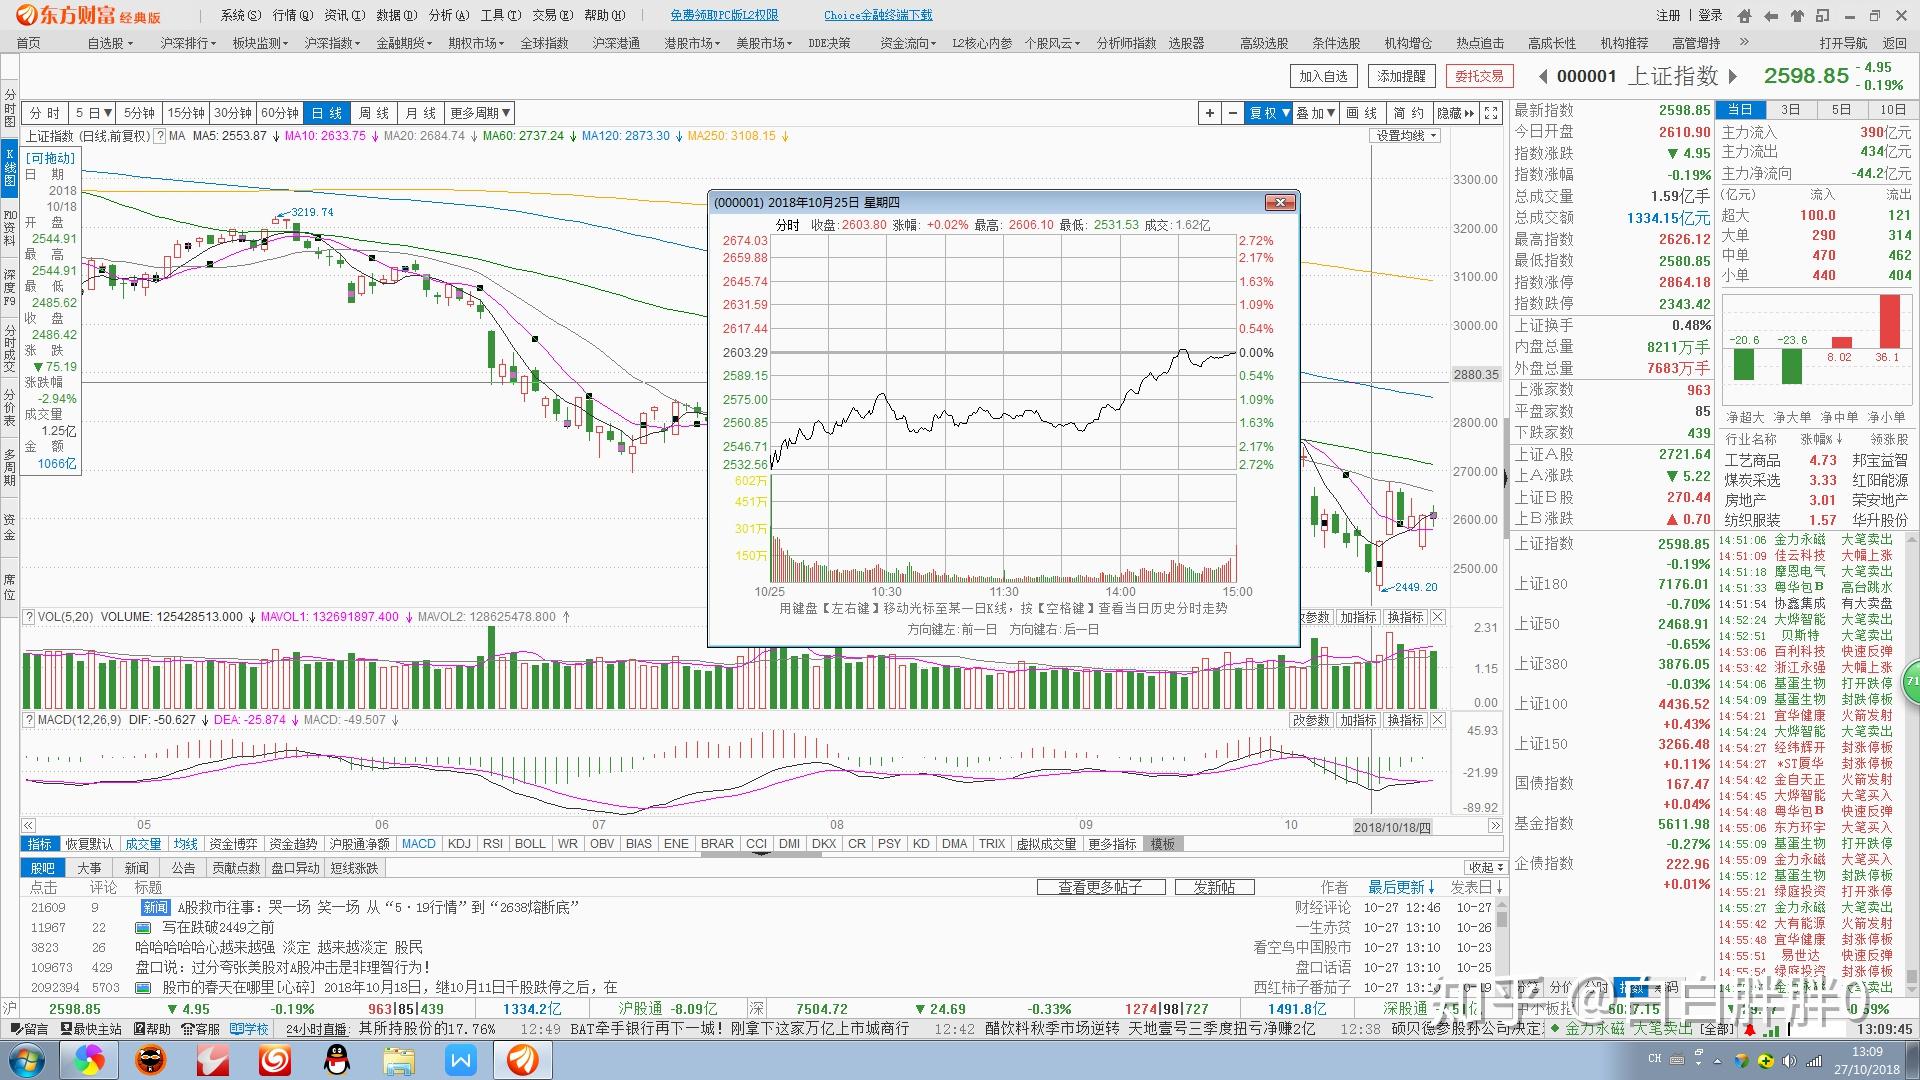The image size is (1920, 1080).
Task: Open post 写在跌破2449之前
Action: point(218,927)
